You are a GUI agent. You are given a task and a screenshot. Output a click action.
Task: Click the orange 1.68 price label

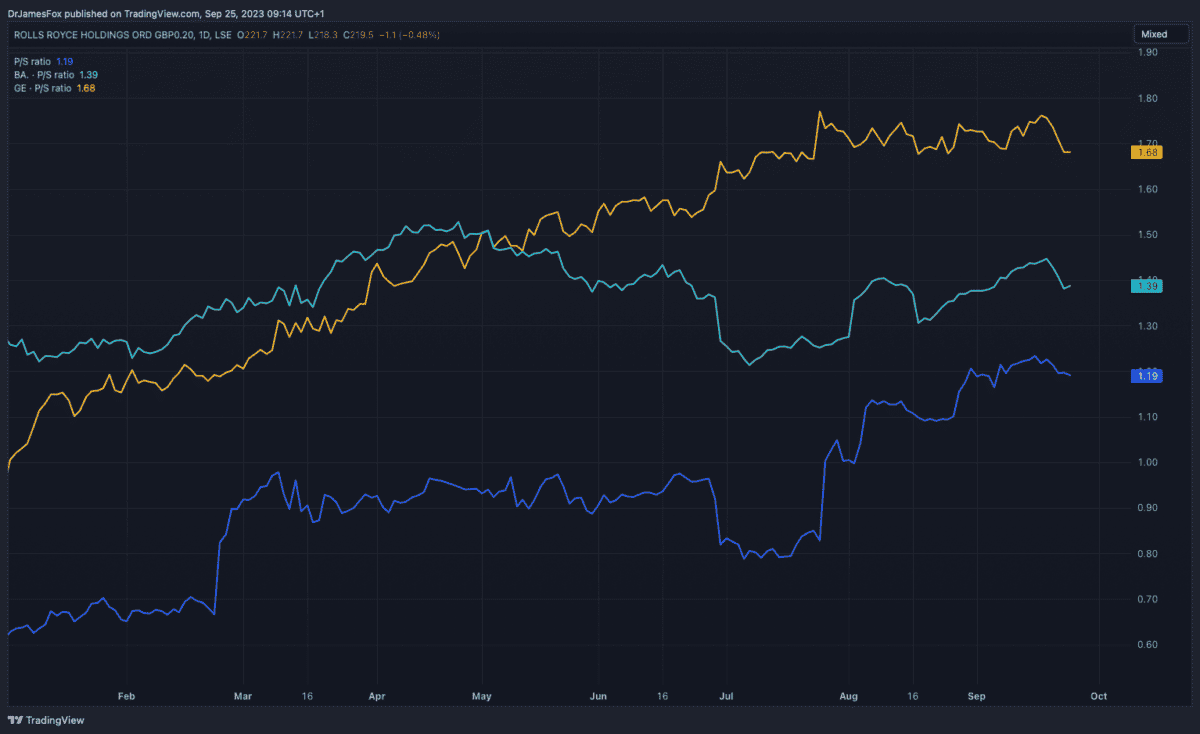pyautogui.click(x=1145, y=152)
